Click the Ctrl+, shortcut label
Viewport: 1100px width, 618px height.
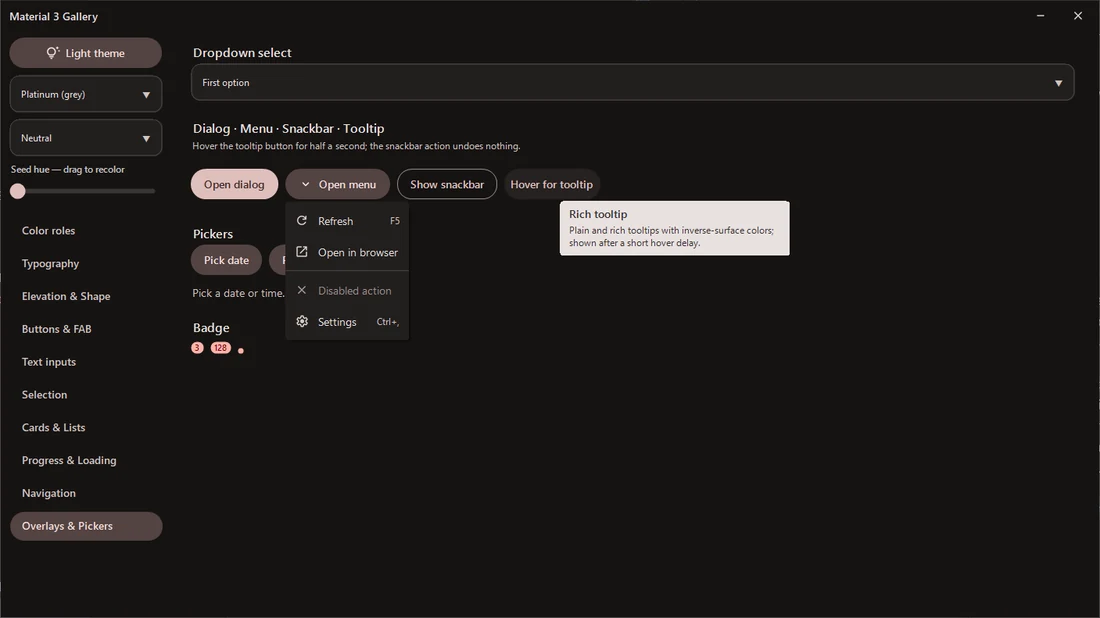(388, 322)
